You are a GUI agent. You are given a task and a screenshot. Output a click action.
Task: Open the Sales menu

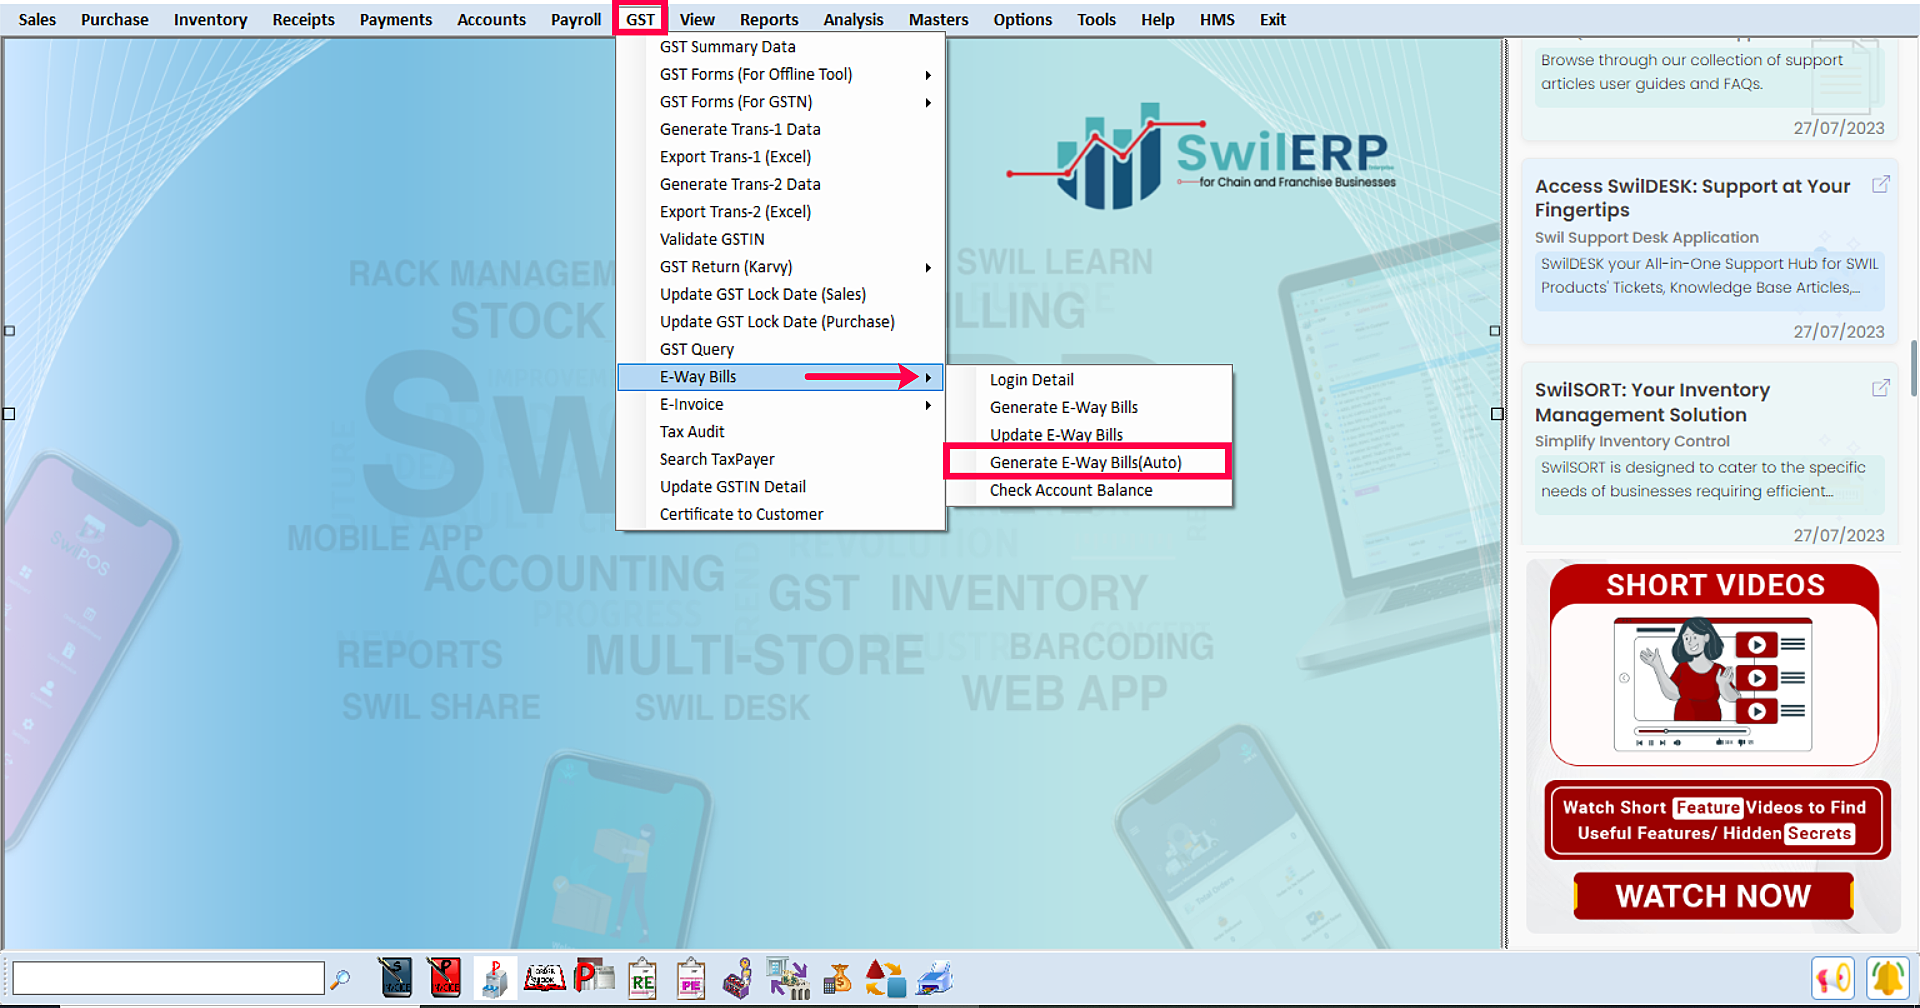[37, 19]
